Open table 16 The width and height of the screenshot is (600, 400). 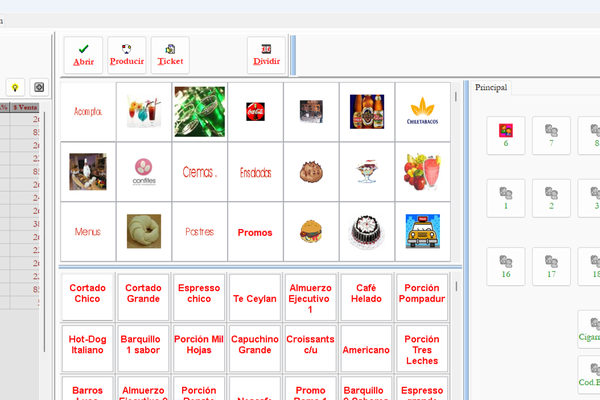[506, 266]
